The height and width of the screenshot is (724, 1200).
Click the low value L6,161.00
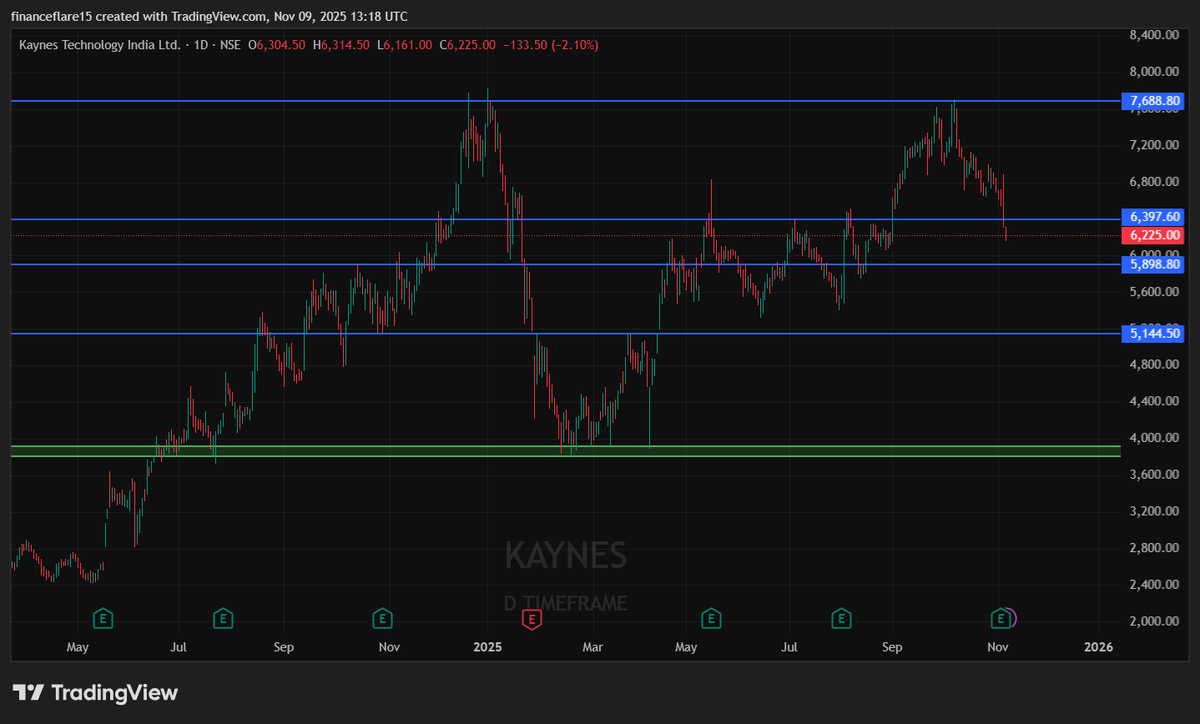point(405,45)
